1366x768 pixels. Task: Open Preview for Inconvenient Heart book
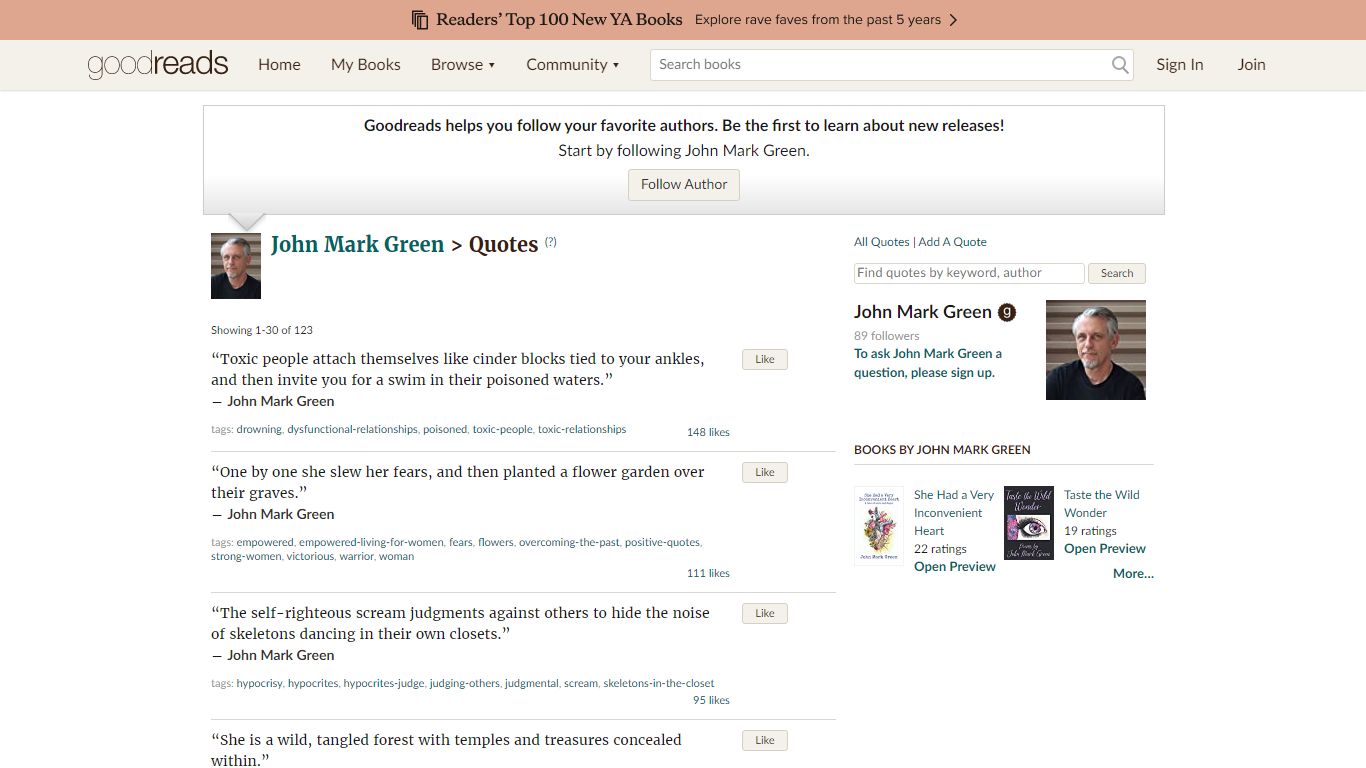click(x=955, y=567)
